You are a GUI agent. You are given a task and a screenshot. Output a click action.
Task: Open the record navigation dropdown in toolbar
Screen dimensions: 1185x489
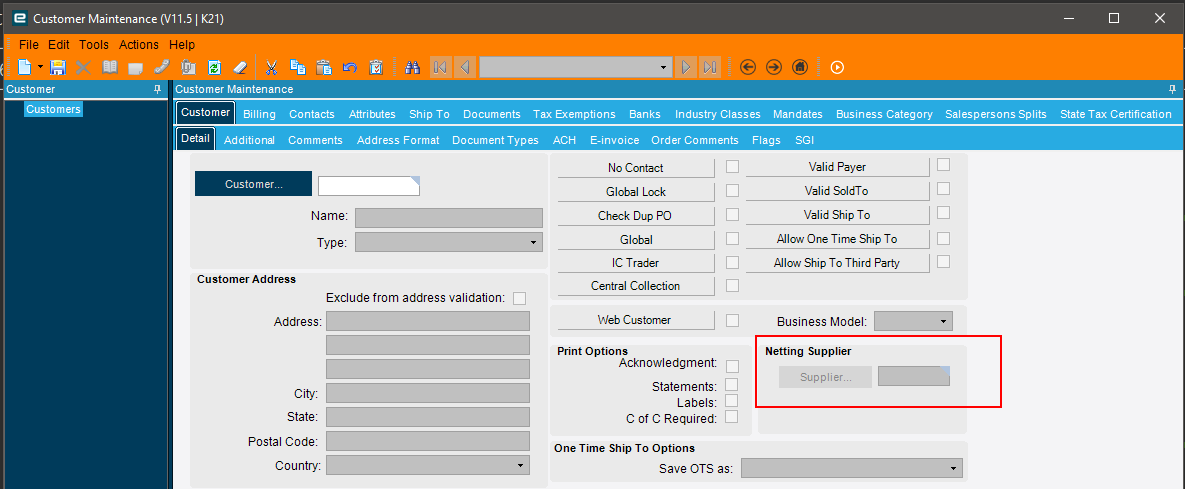[664, 67]
